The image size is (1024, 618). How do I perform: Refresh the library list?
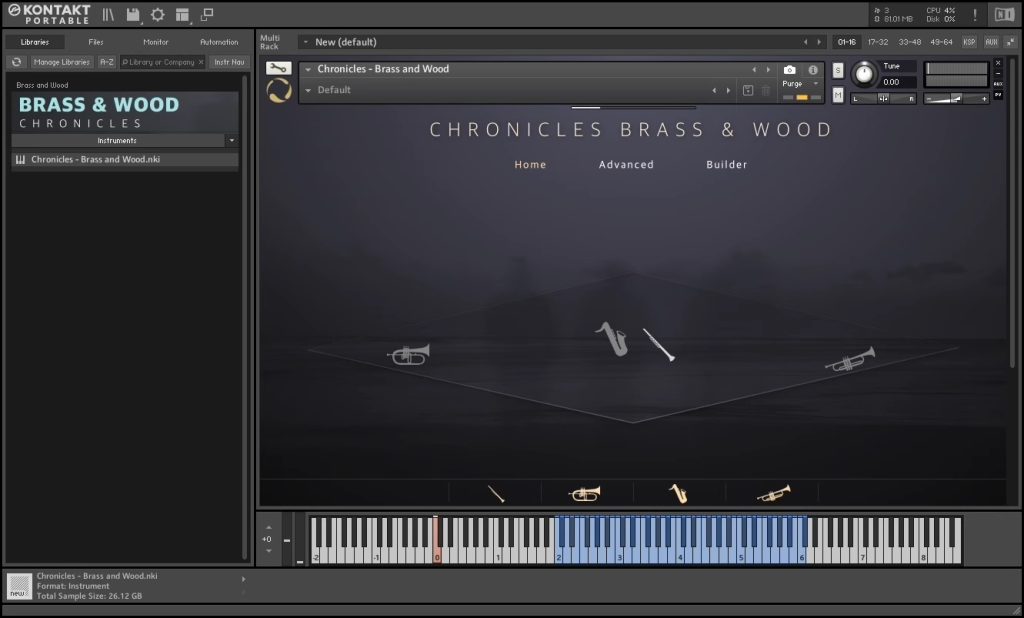[x=16, y=62]
